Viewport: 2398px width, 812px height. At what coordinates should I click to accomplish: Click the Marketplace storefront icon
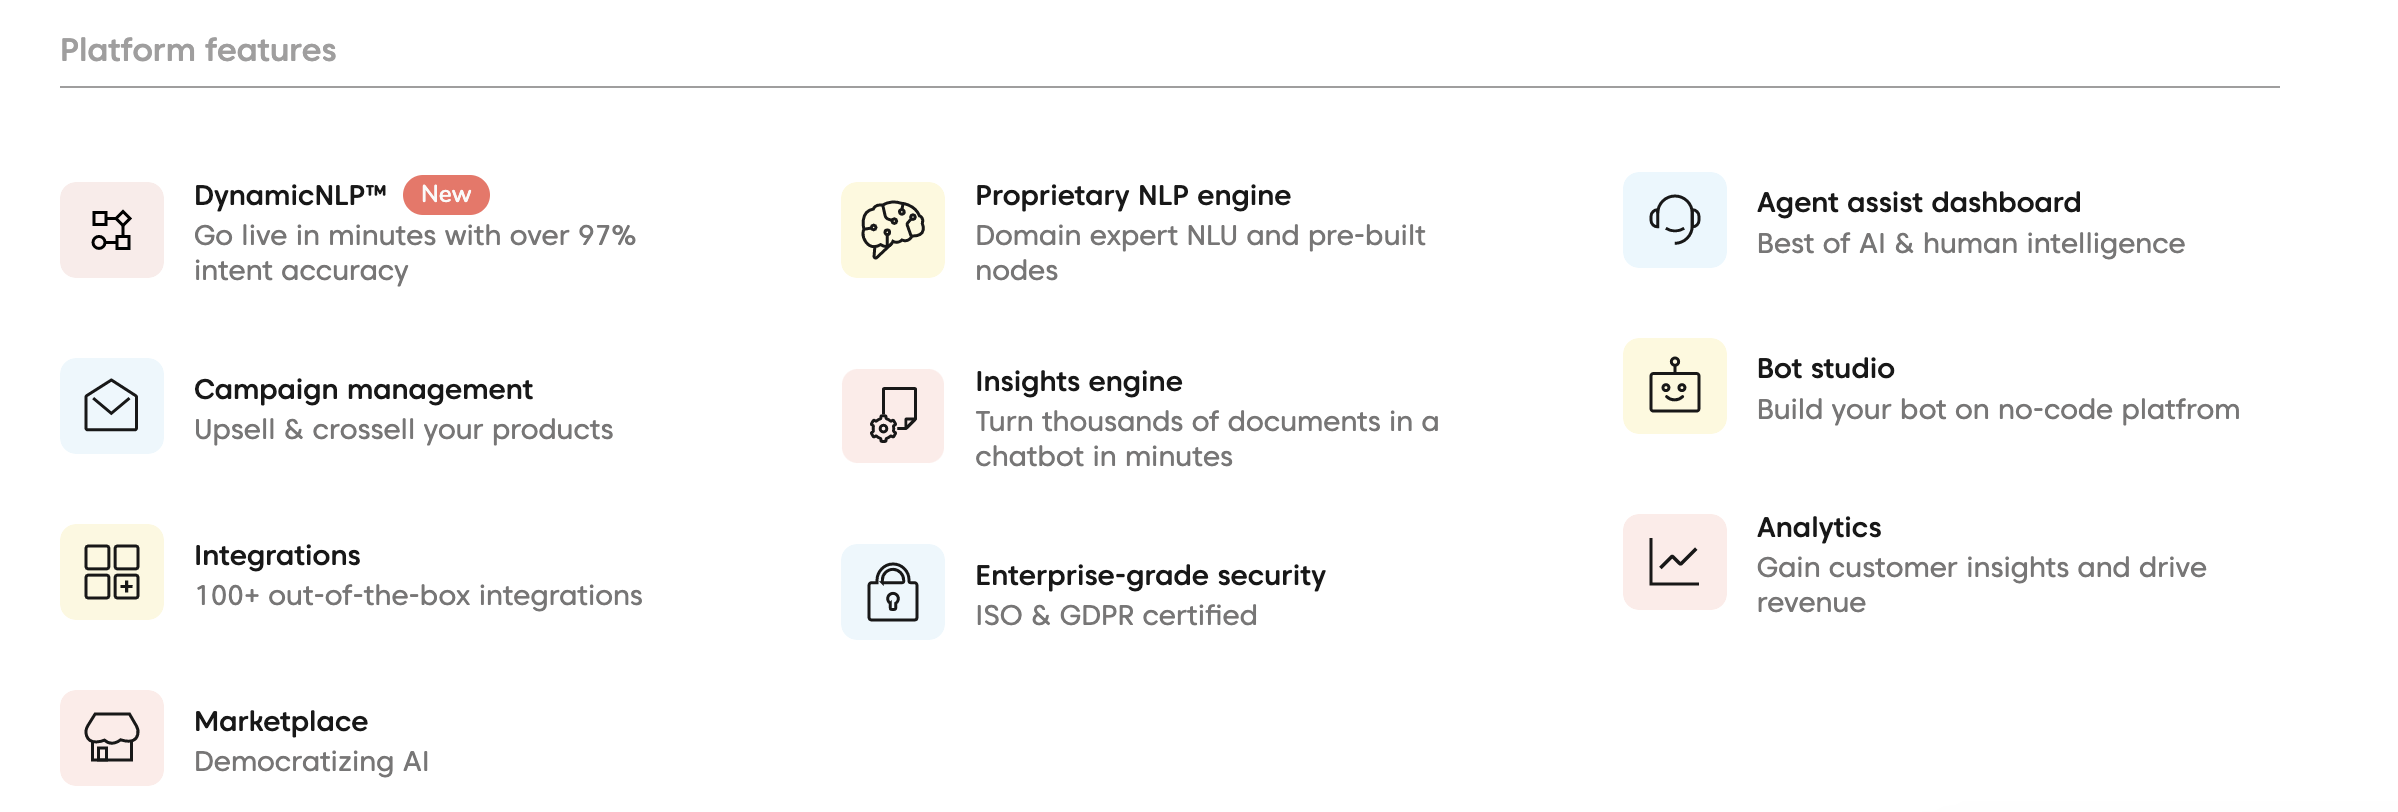pyautogui.click(x=112, y=738)
